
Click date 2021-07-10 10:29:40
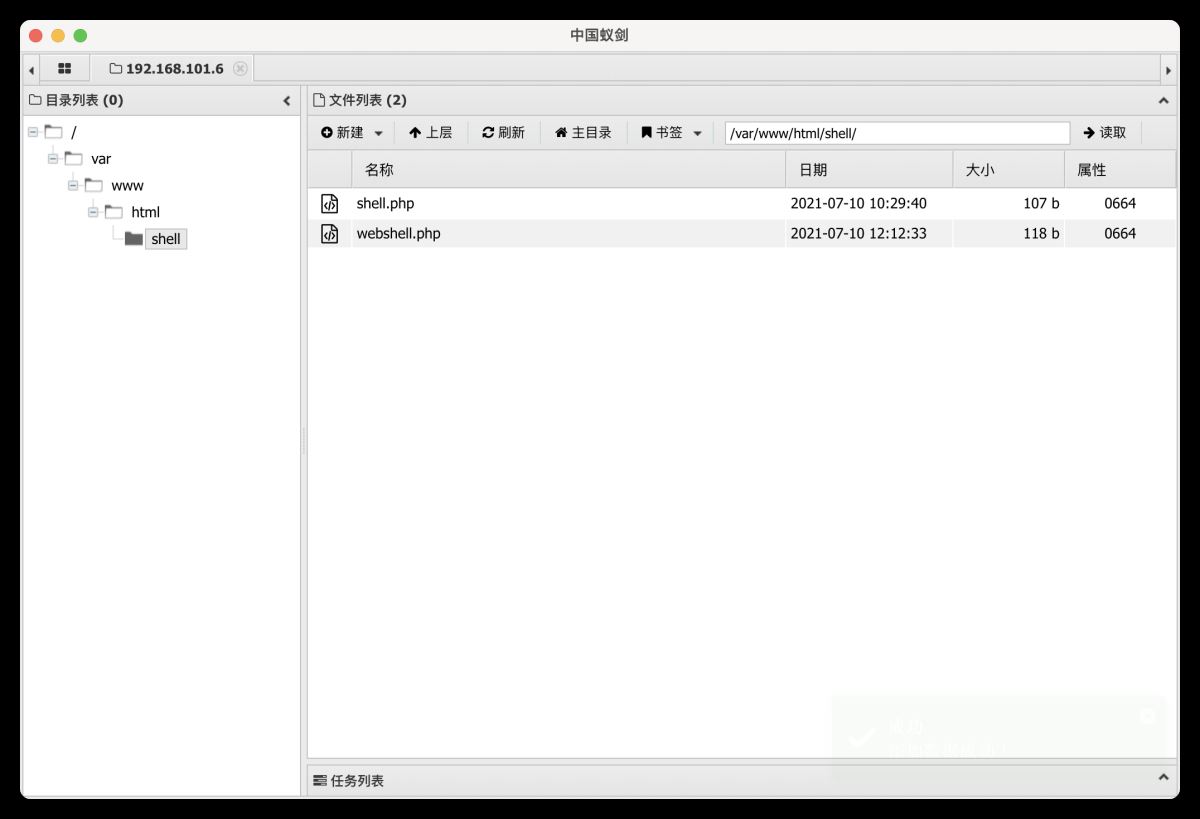coord(858,204)
